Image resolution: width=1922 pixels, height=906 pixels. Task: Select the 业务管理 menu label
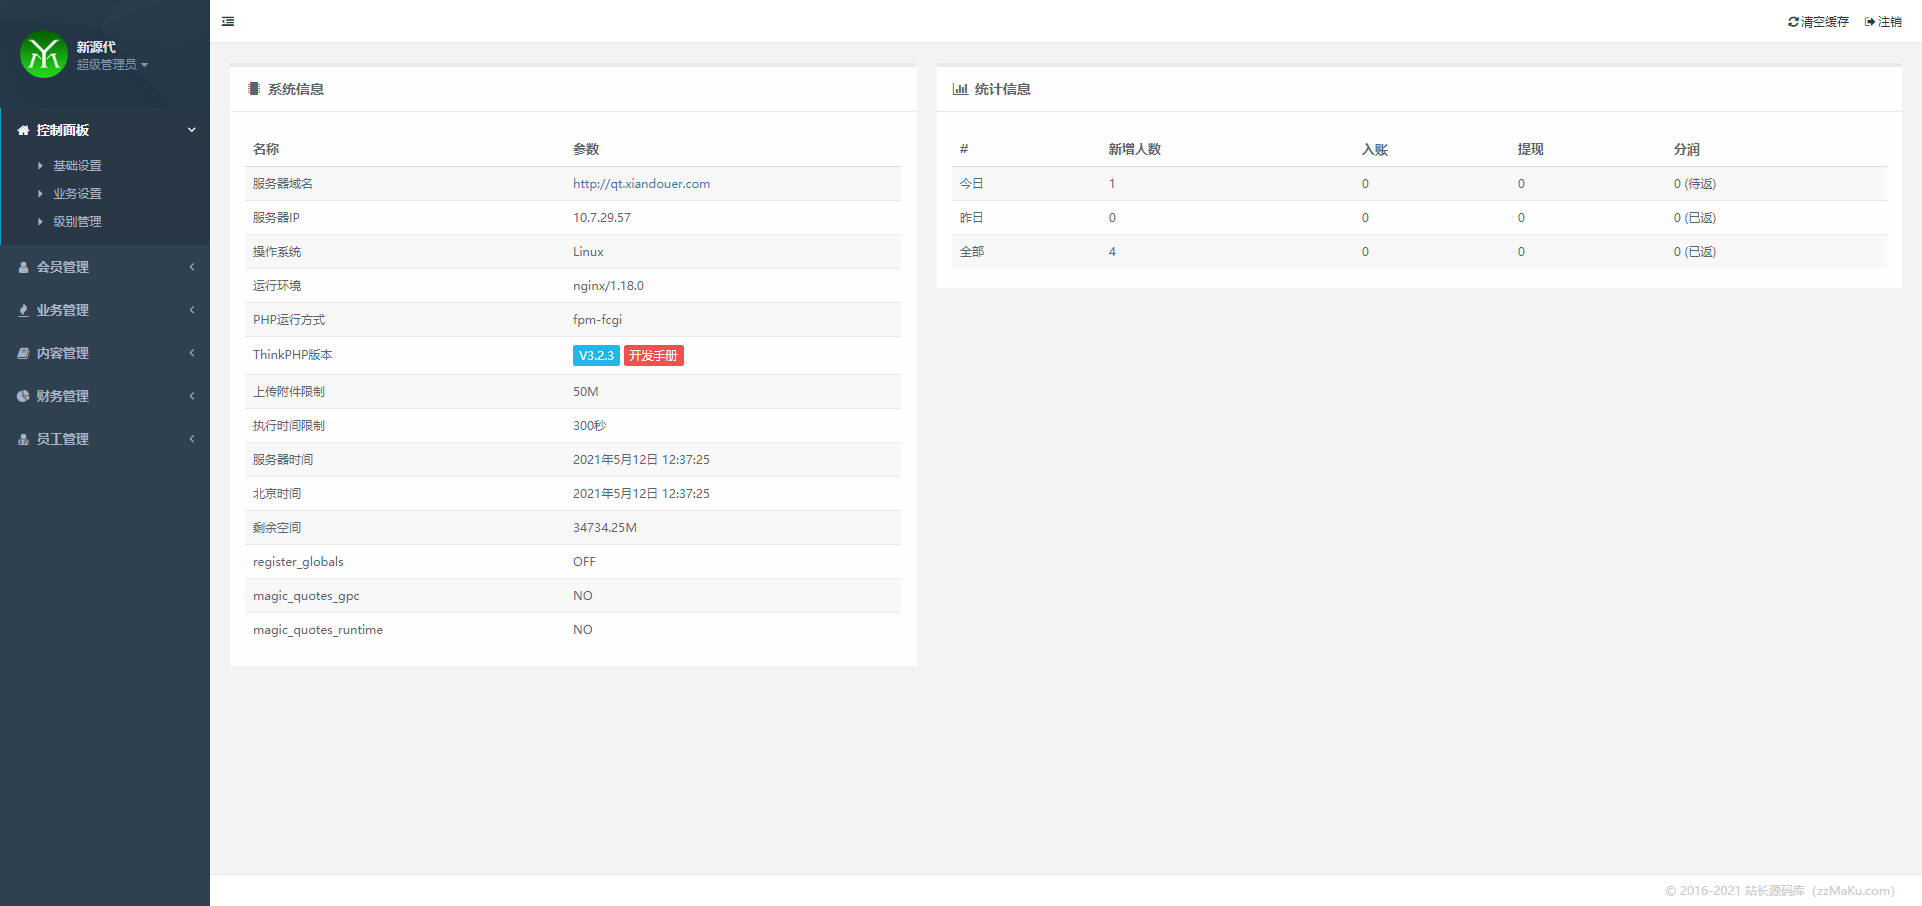pyautogui.click(x=63, y=310)
